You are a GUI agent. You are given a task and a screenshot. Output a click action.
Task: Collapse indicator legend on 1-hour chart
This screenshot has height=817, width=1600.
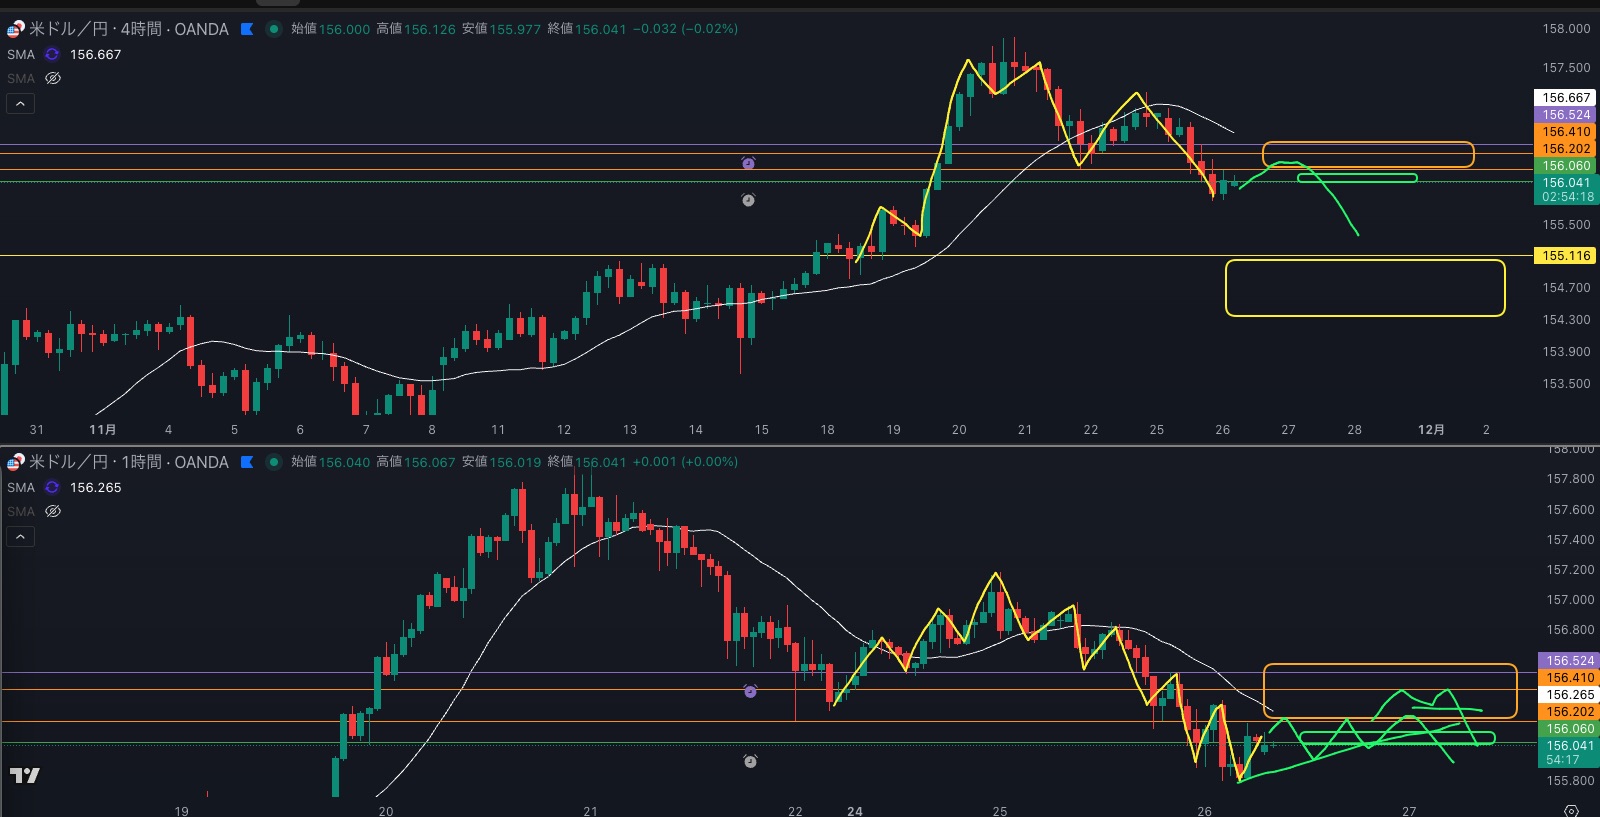[x=20, y=536]
